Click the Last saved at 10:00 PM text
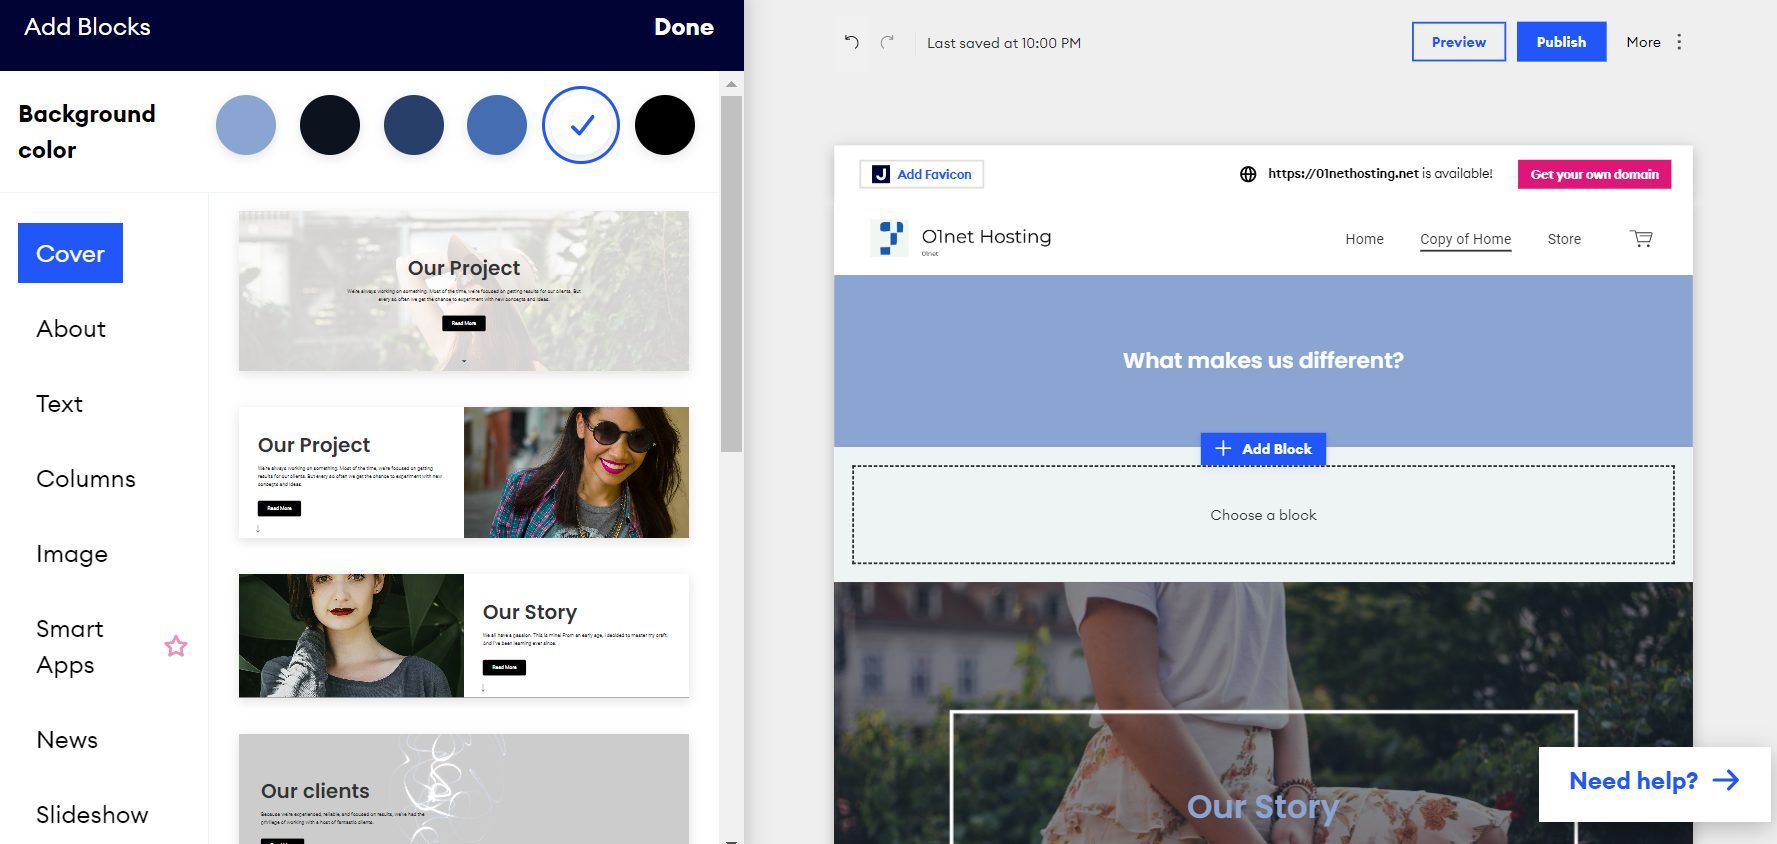 1004,43
